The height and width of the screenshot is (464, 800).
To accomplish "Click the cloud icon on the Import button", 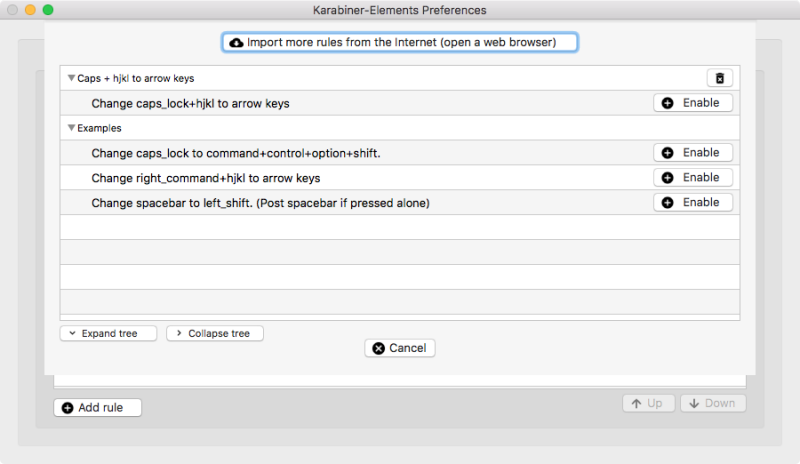I will (x=236, y=43).
